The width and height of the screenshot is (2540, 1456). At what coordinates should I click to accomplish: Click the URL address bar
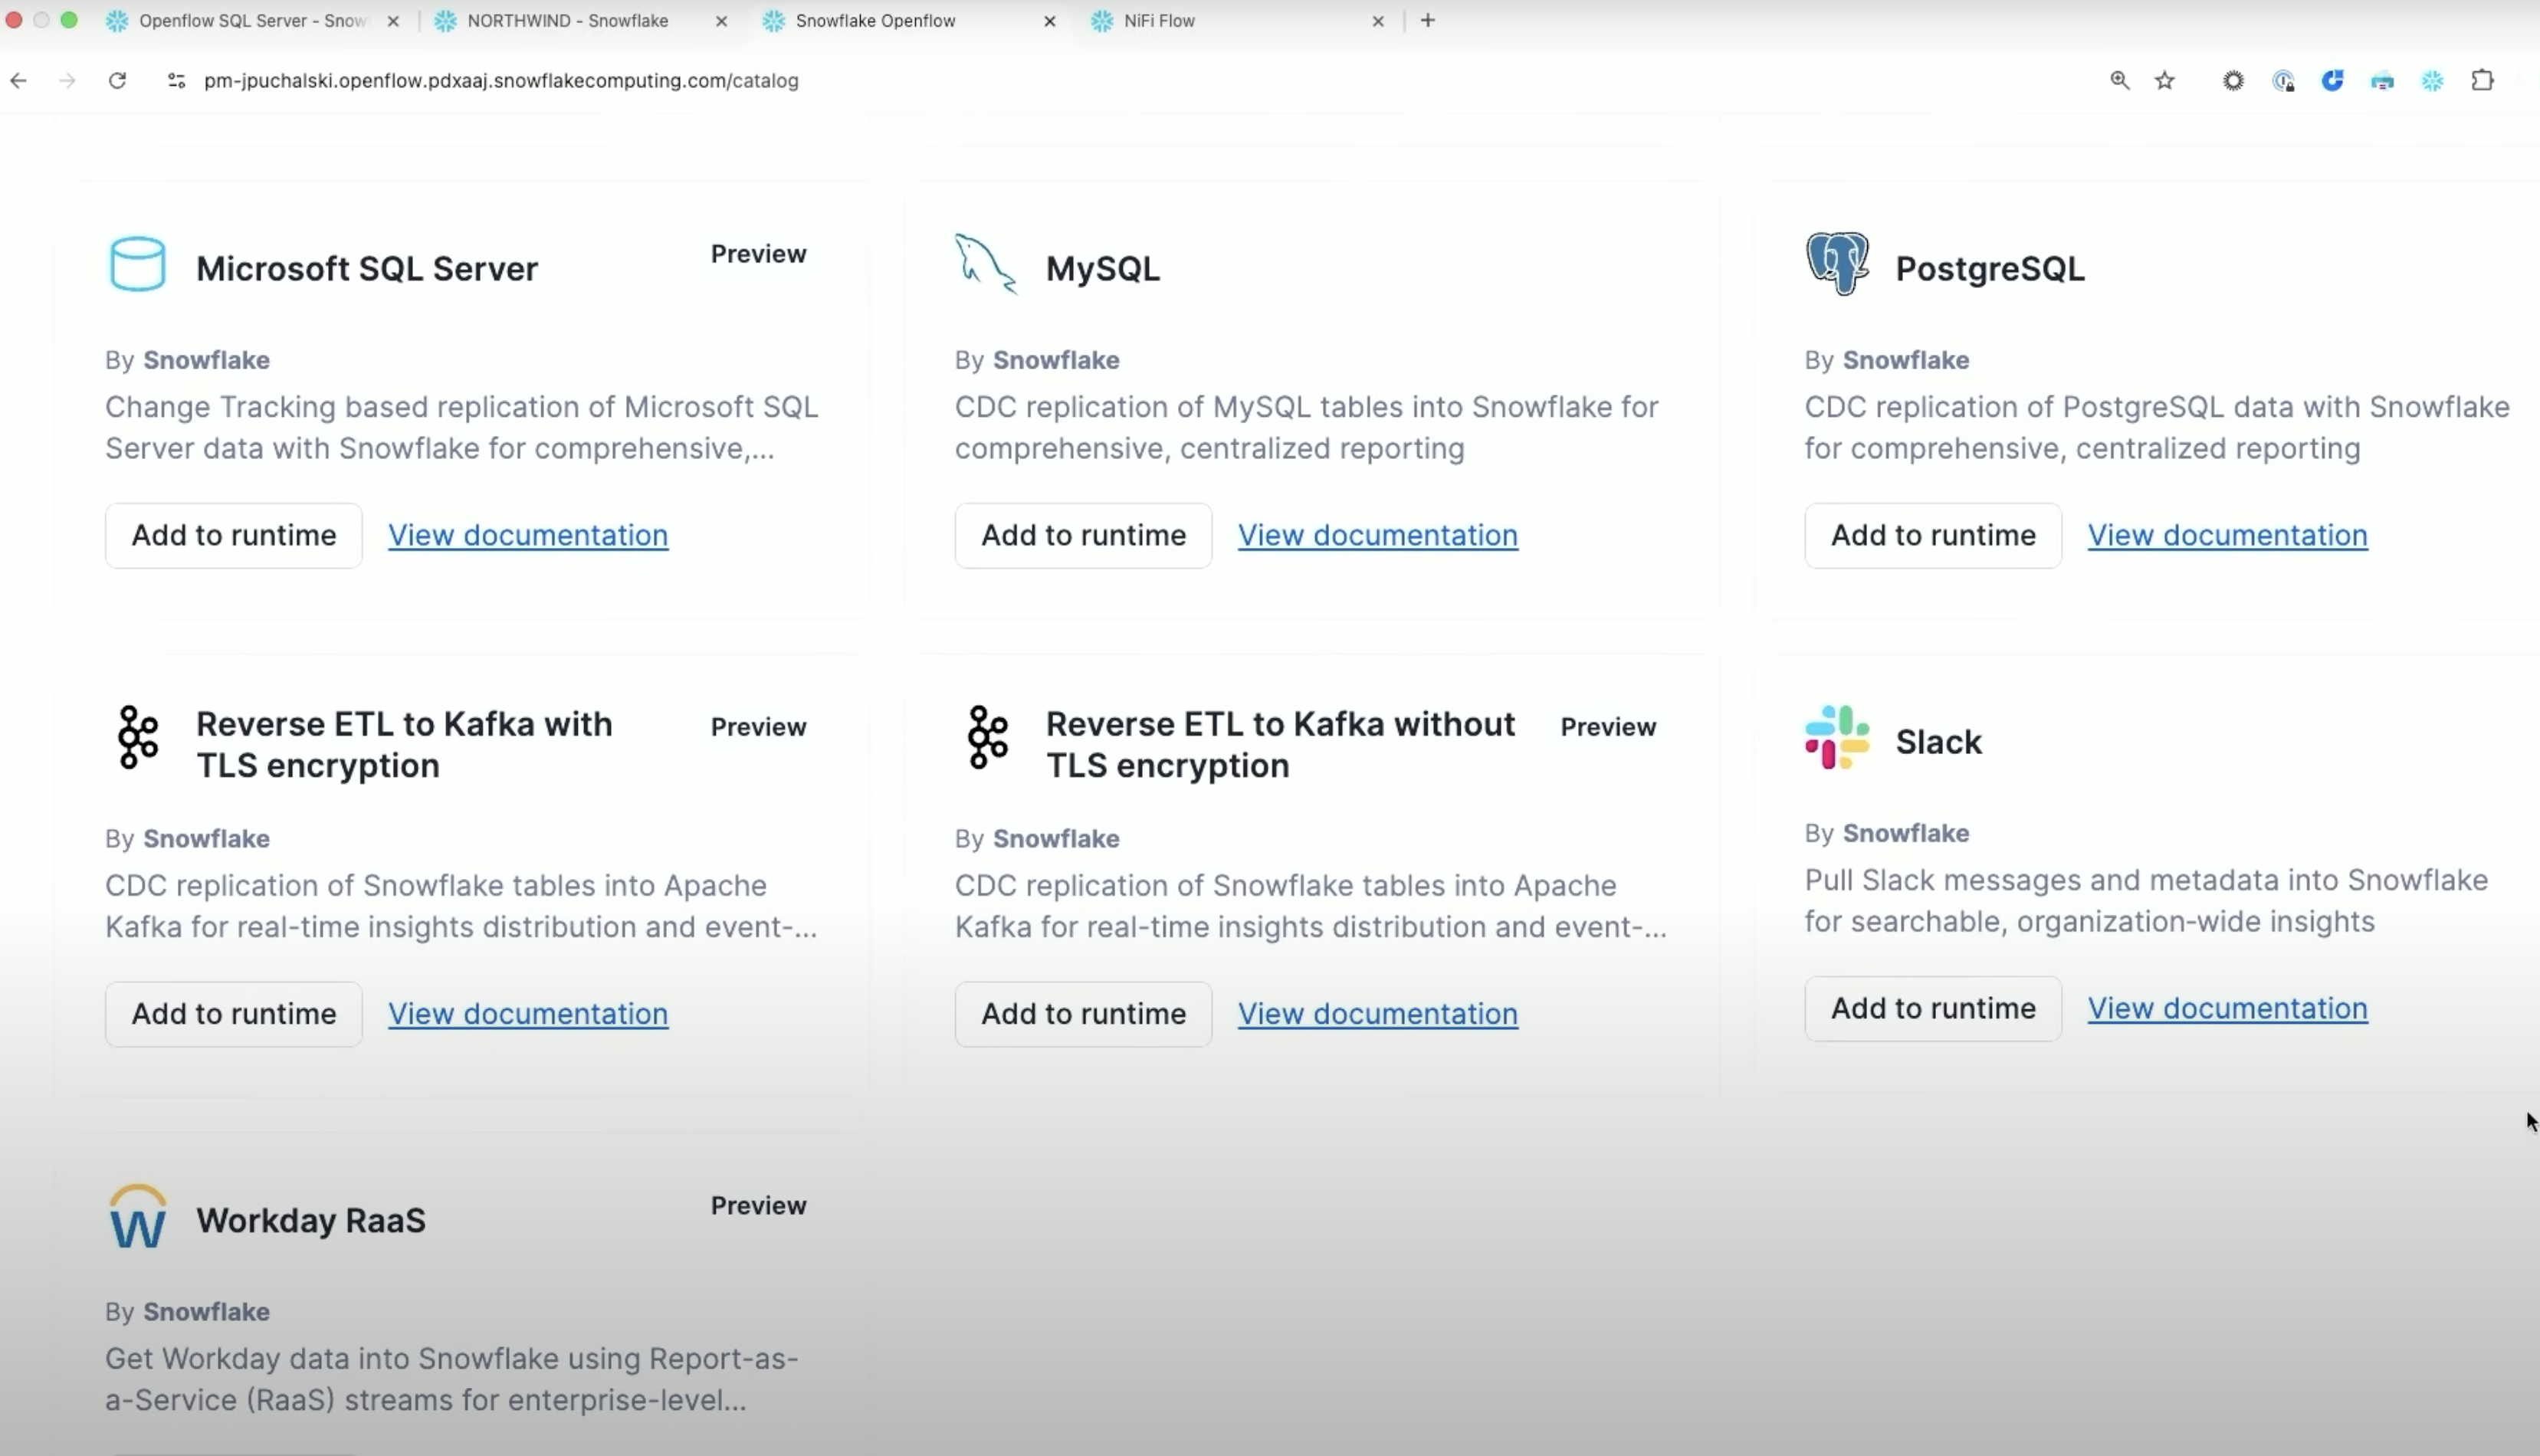click(x=500, y=81)
